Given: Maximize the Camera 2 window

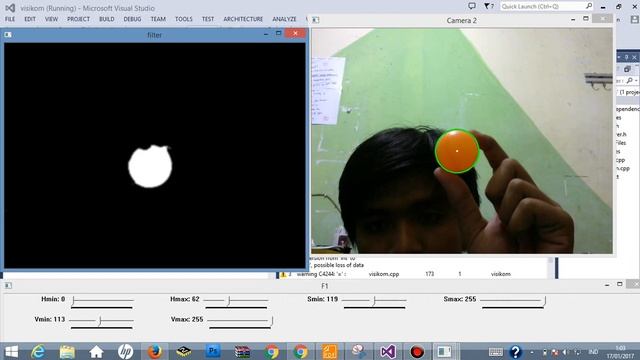Looking at the screenshot, I should [x=586, y=19].
